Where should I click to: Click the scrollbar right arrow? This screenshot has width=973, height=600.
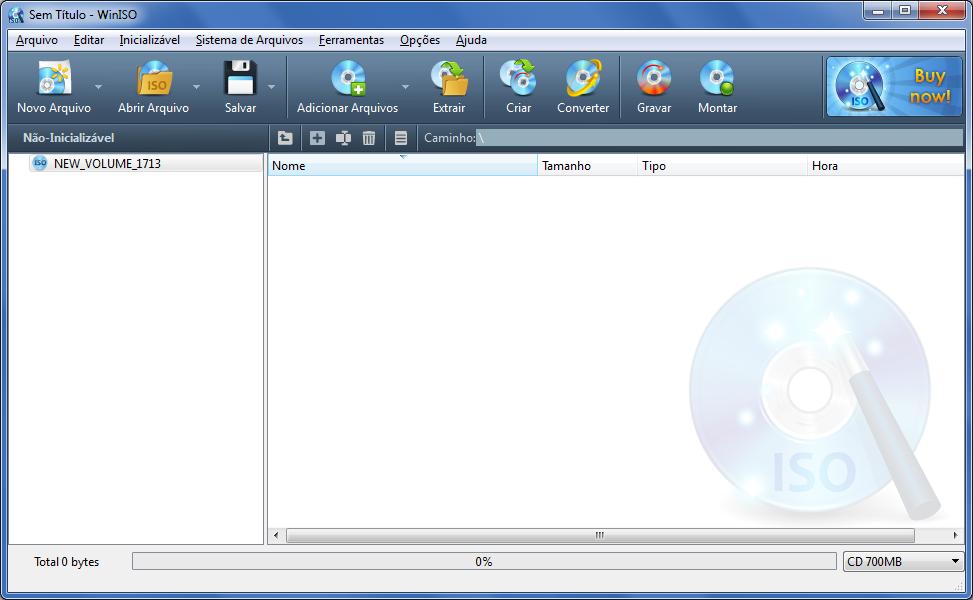[x=955, y=535]
